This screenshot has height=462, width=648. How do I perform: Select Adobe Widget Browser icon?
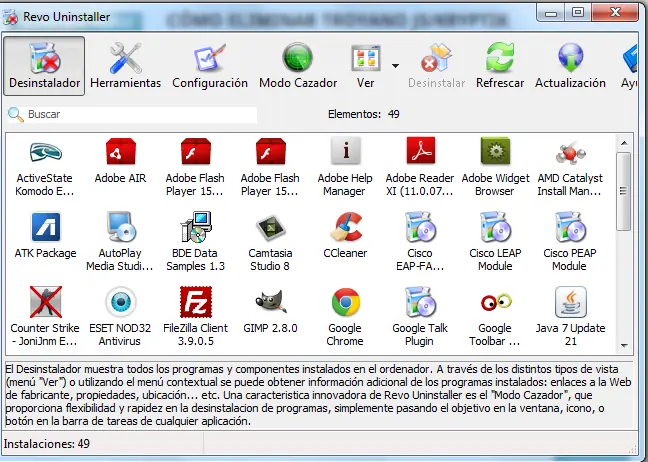click(x=495, y=151)
